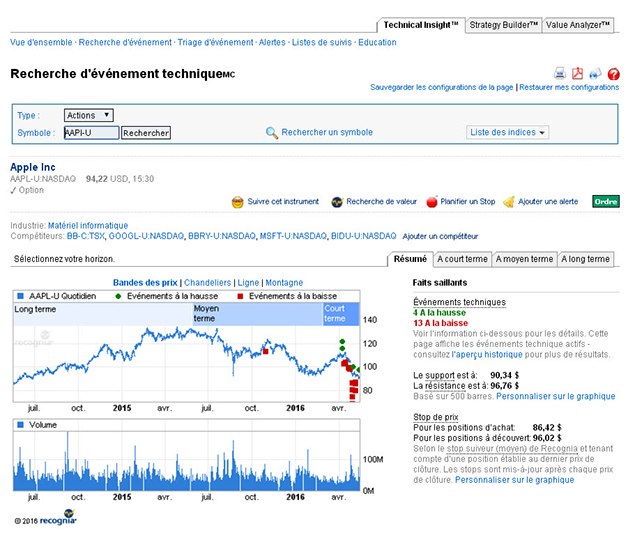Screen dimensions: 635x533
Task: Switch to Value Analyzer tab
Action: 578,25
